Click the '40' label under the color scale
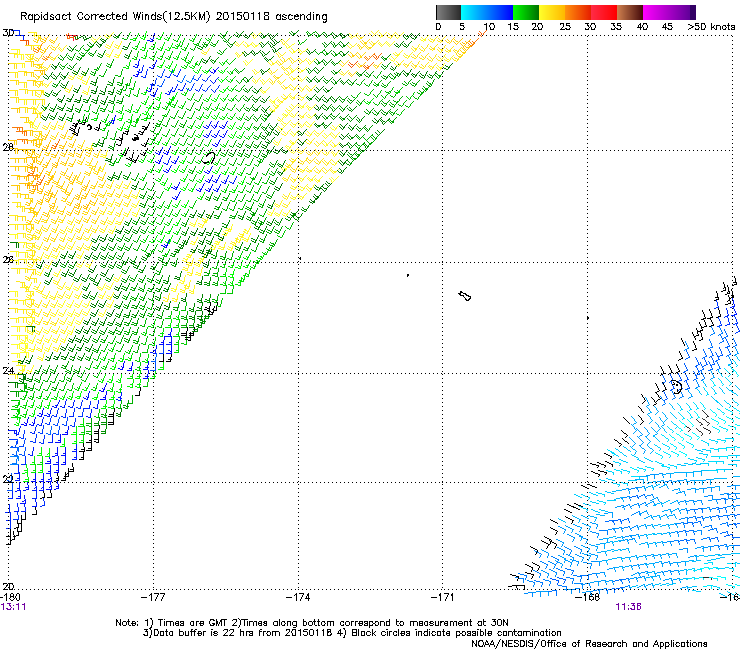 (x=642, y=27)
